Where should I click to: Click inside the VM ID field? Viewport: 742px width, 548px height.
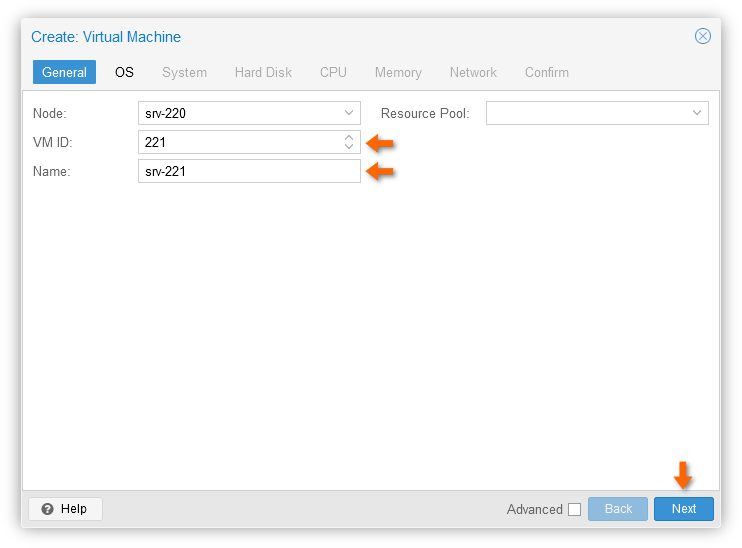(x=240, y=142)
